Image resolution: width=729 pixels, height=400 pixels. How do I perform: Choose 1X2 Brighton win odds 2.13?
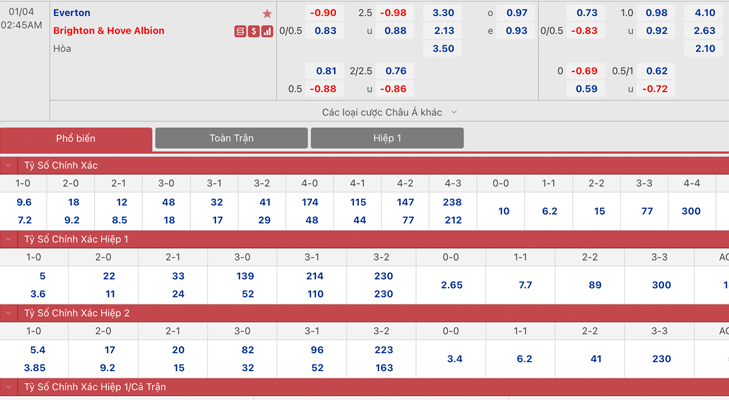click(443, 31)
